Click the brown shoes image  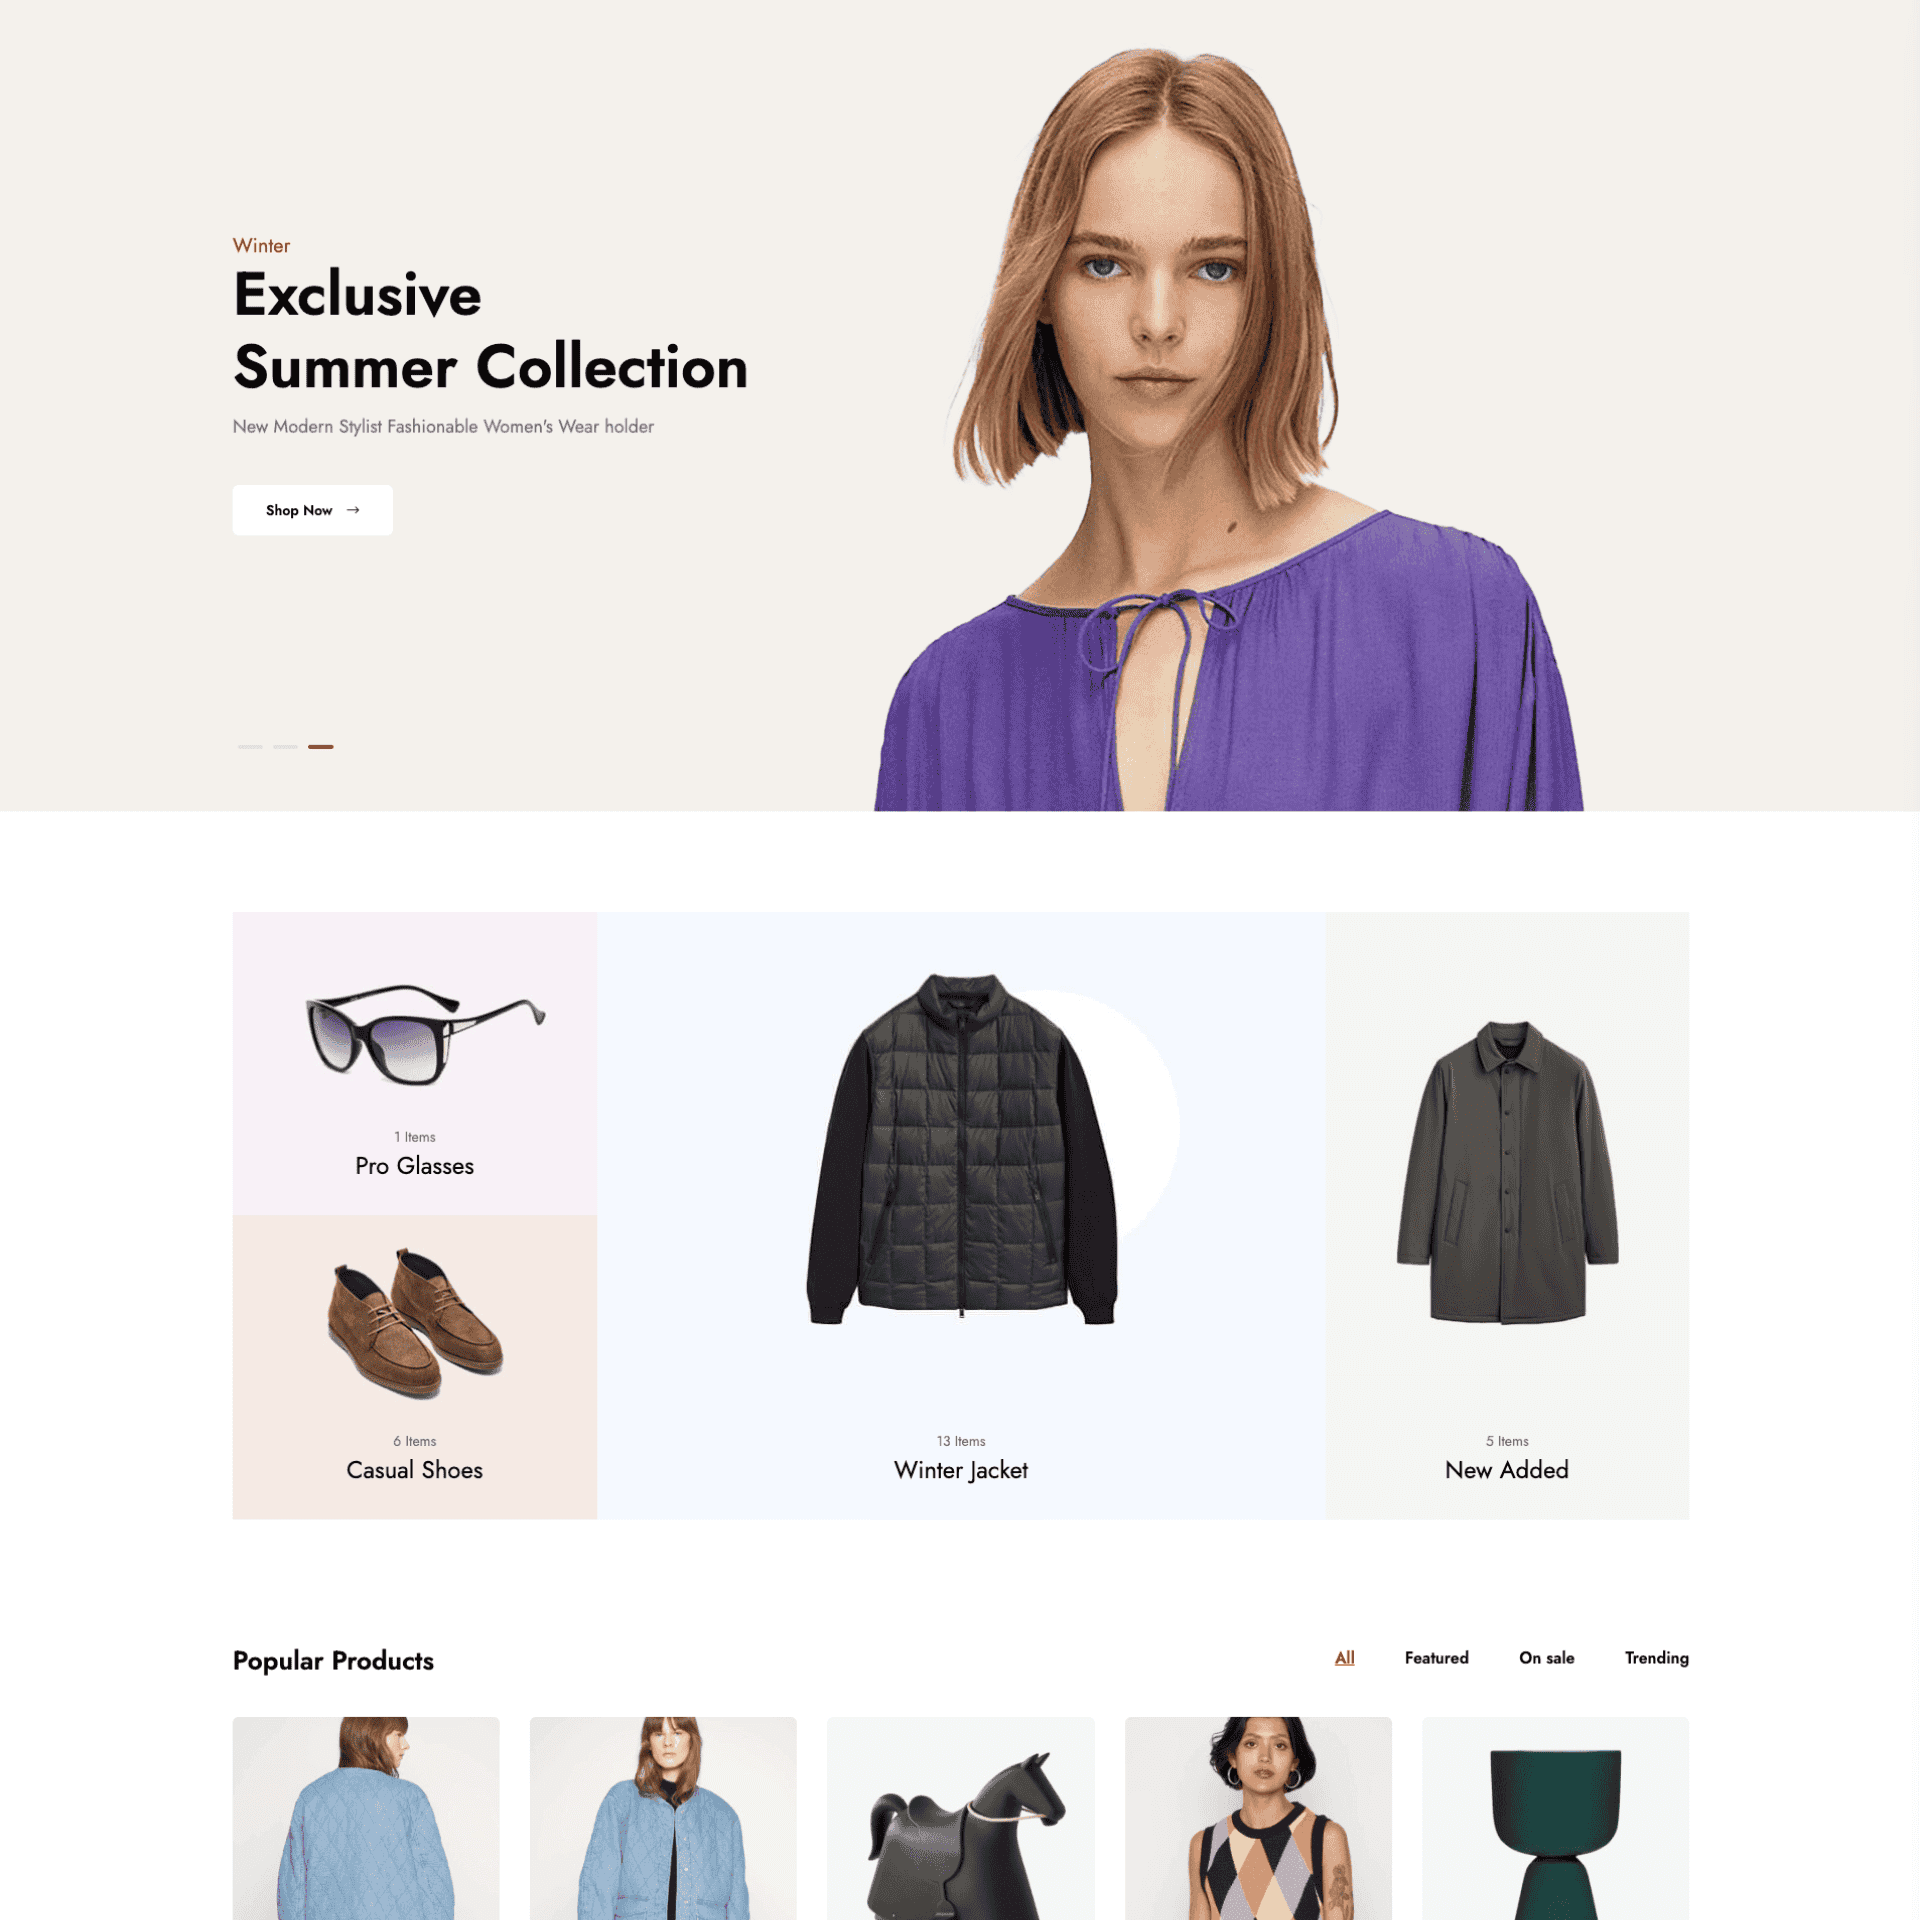click(x=415, y=1322)
